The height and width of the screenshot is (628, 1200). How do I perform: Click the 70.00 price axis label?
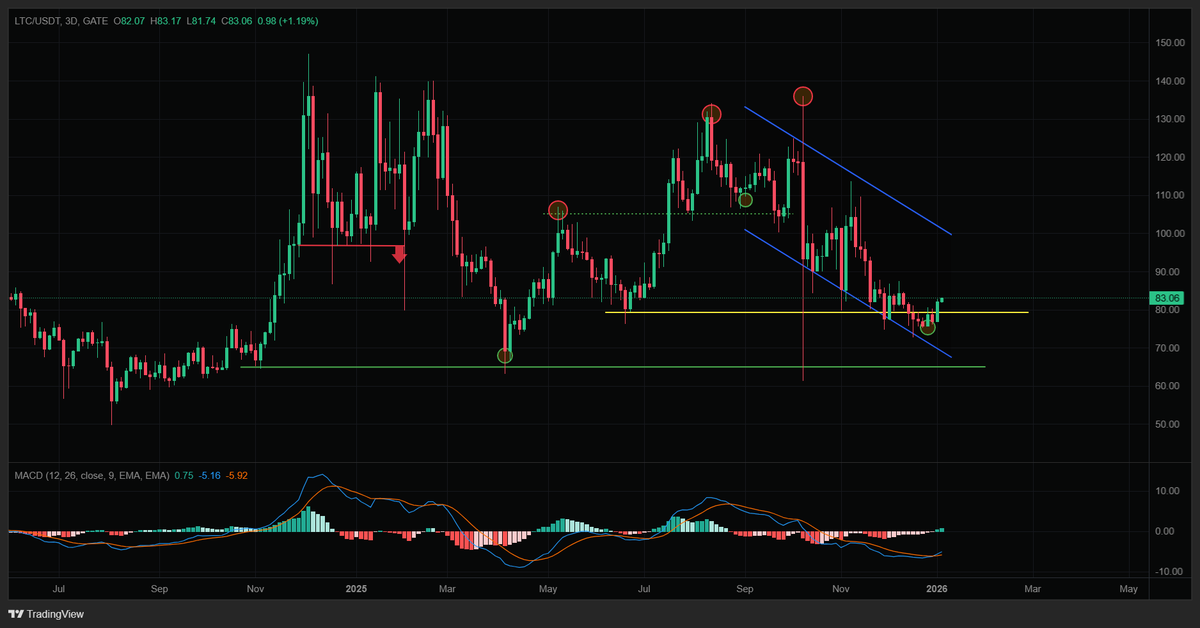tap(1169, 348)
